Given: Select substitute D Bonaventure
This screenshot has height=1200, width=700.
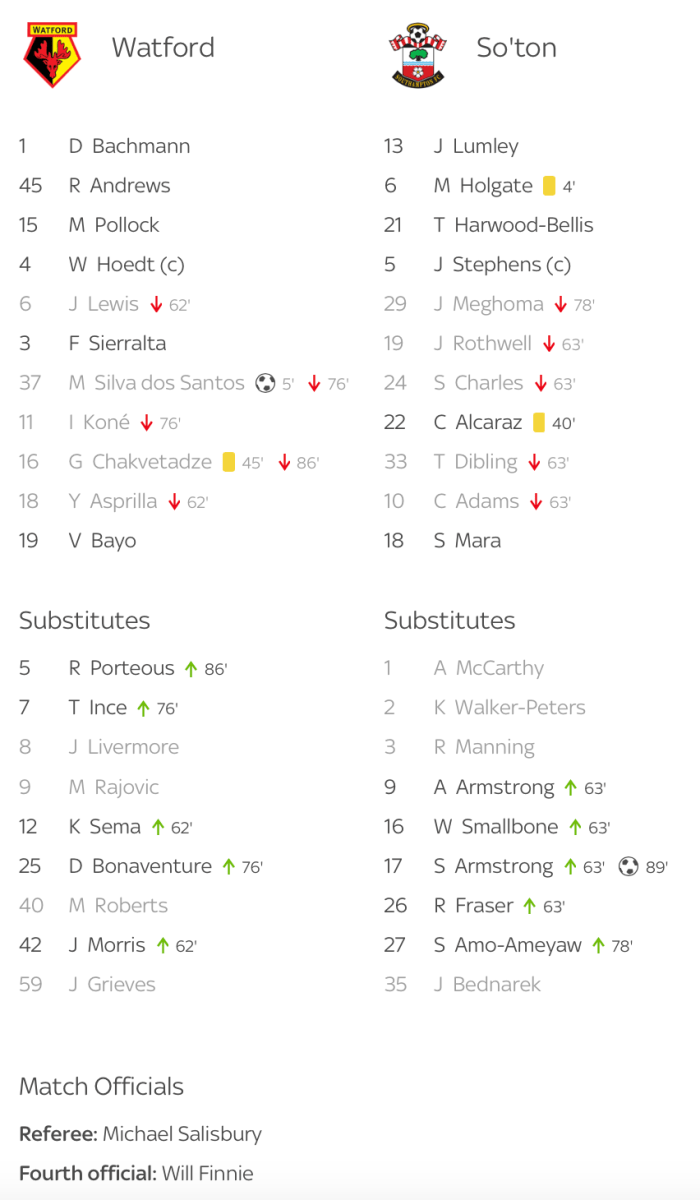Looking at the screenshot, I should pyautogui.click(x=140, y=866).
